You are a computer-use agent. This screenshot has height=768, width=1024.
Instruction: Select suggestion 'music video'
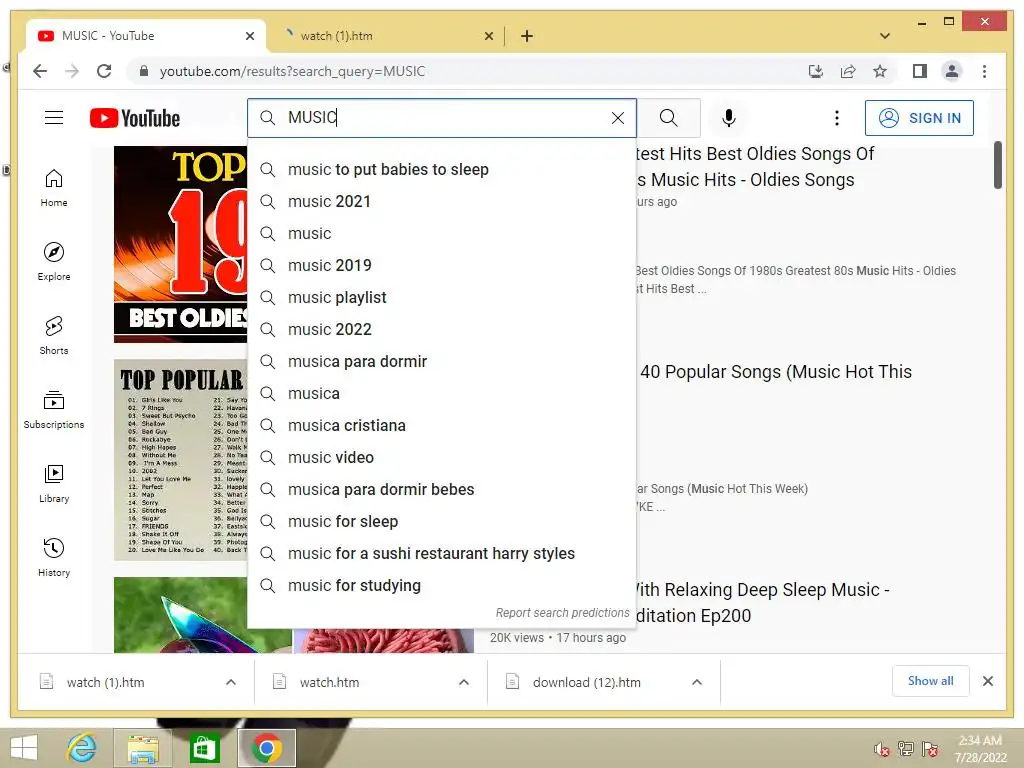point(441,458)
